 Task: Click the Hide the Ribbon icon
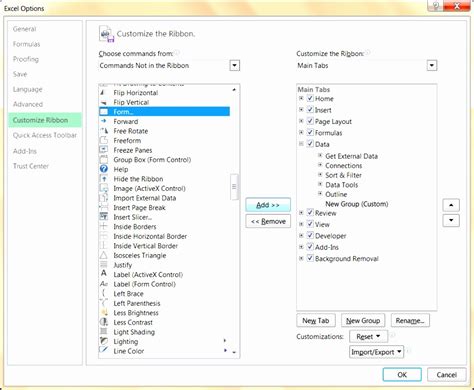click(104, 179)
